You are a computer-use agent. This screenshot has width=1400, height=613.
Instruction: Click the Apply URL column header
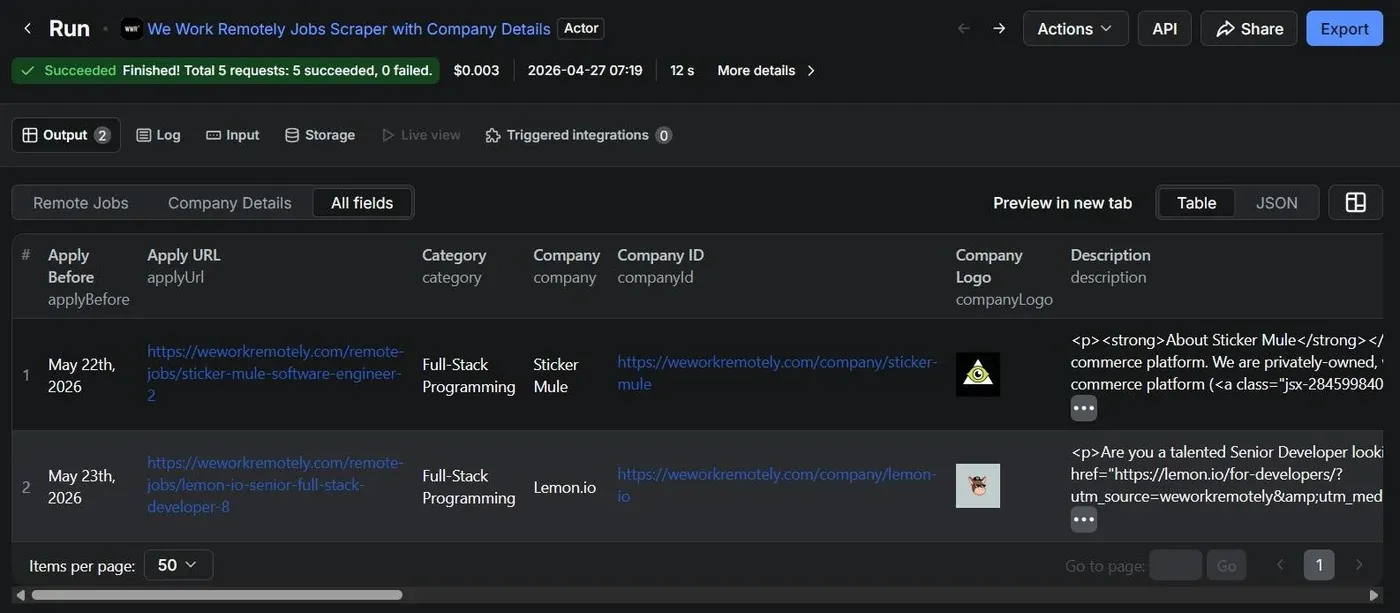[x=184, y=266]
